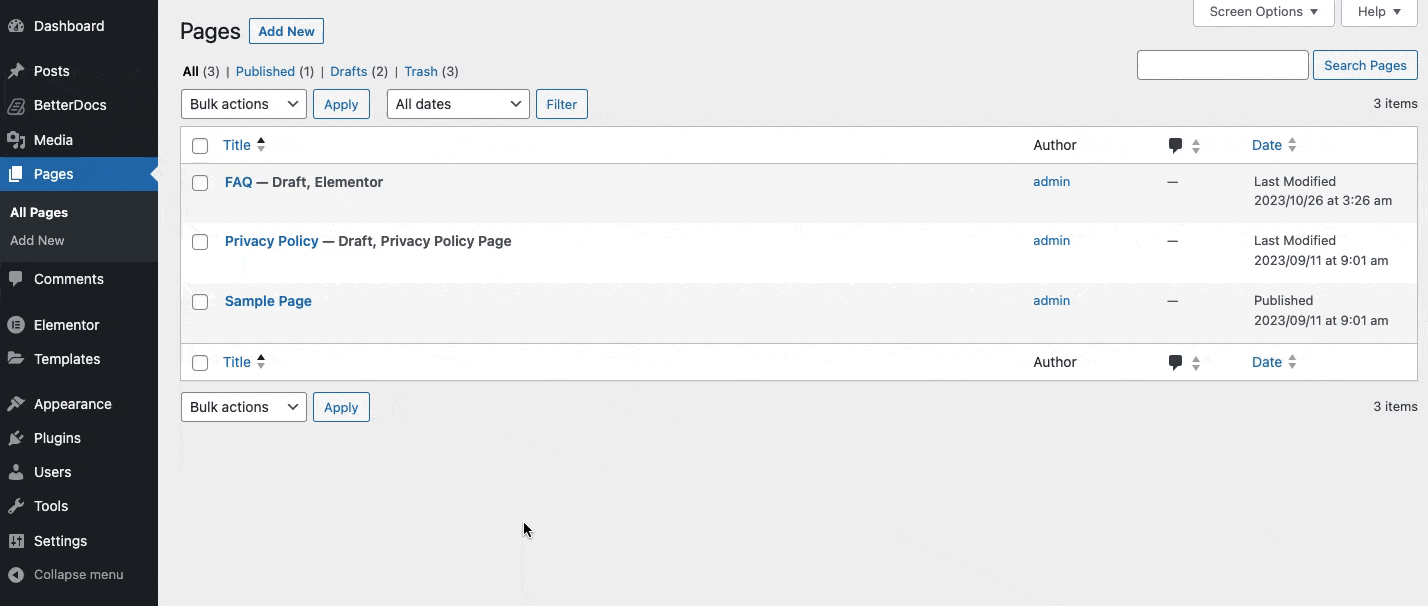Open the Media library from the sidebar
The image size is (1428, 606).
pos(52,140)
